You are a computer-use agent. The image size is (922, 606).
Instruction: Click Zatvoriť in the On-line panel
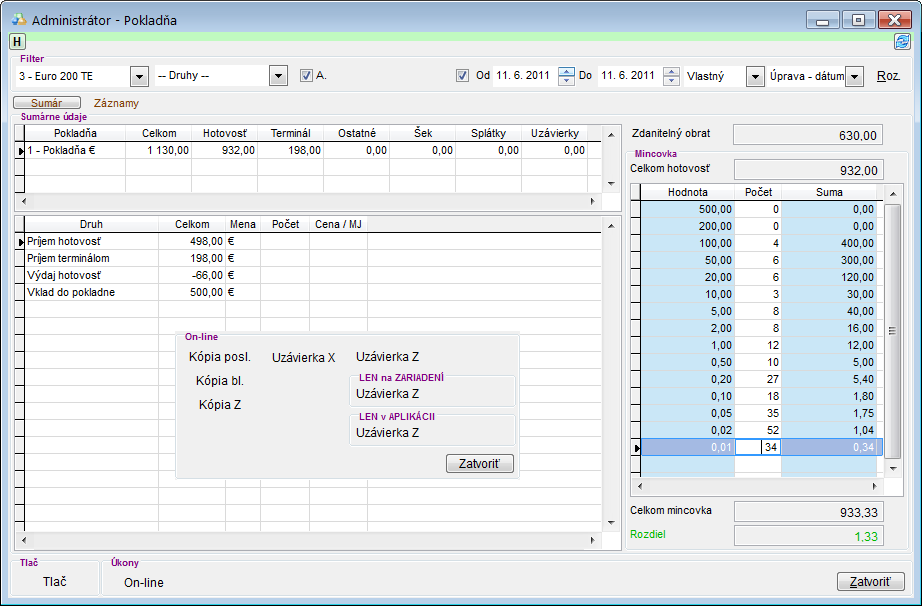coord(480,464)
